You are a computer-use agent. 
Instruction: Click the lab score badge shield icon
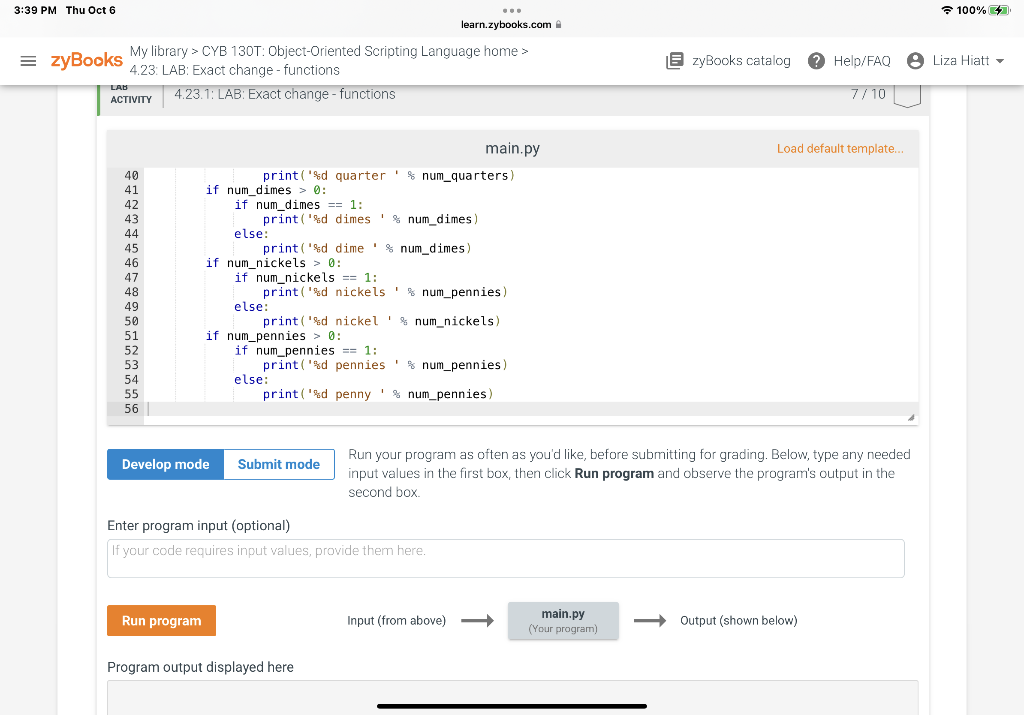pos(907,95)
